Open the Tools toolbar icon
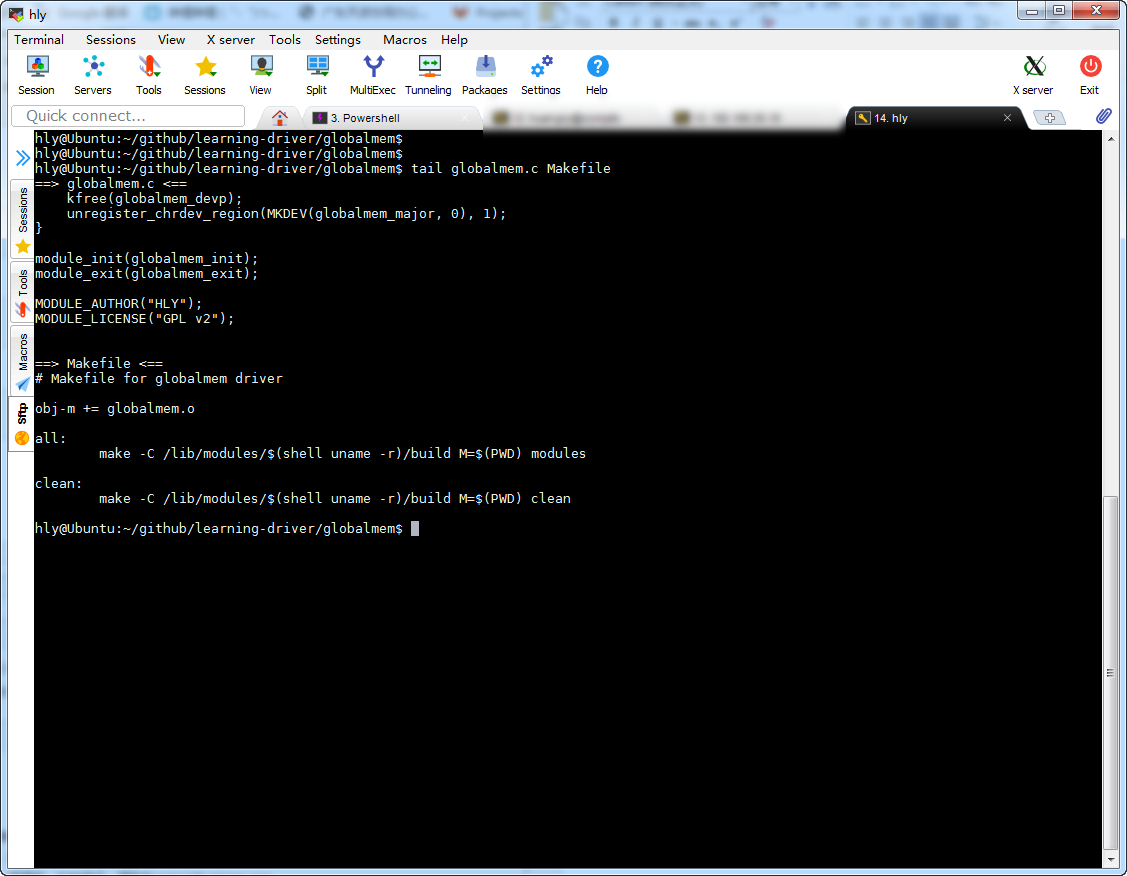1127x876 pixels. pos(149,75)
